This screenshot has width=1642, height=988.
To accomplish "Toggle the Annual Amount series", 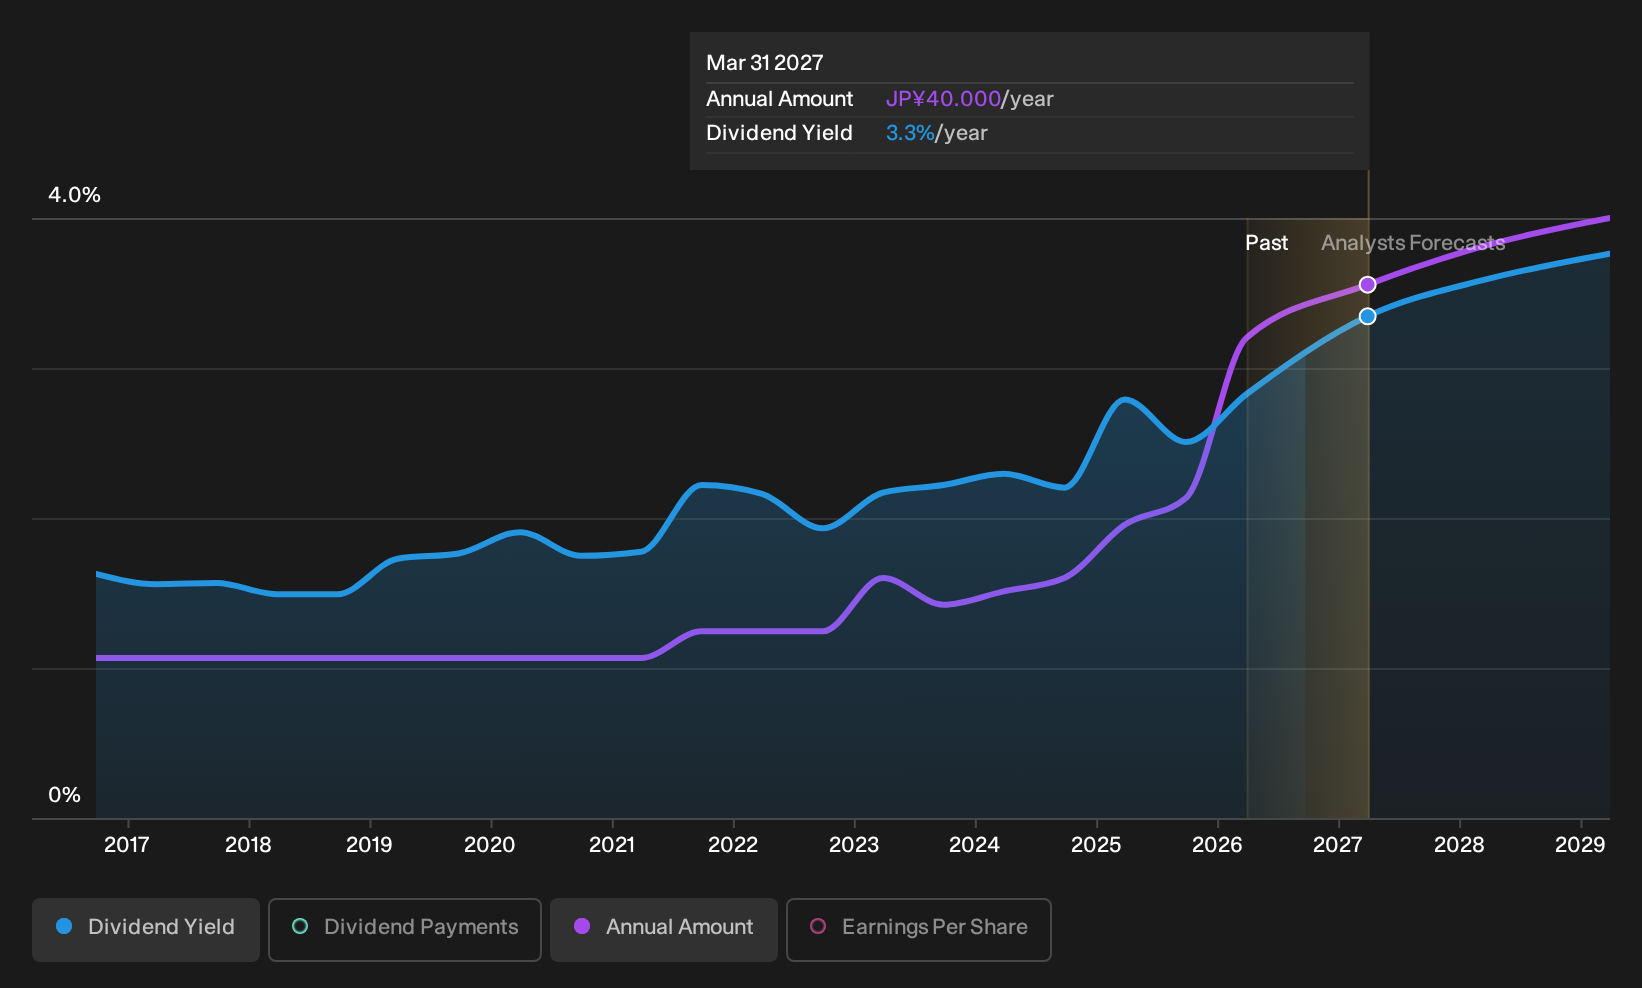I will tap(664, 930).
